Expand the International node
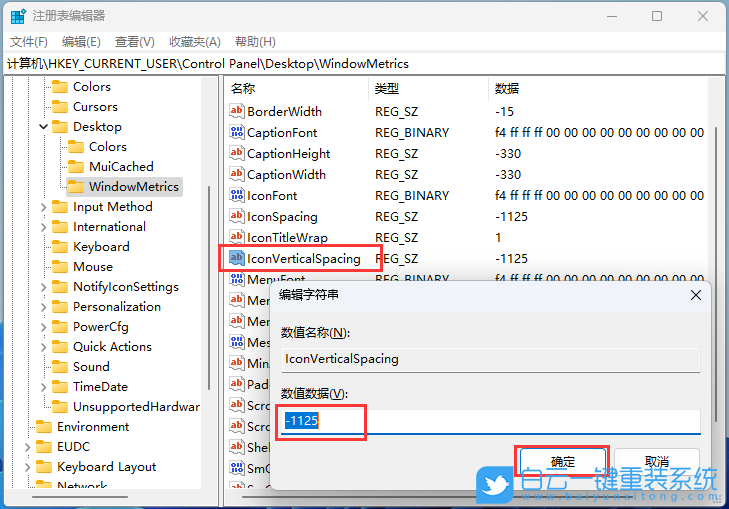729x509 pixels. tap(43, 227)
